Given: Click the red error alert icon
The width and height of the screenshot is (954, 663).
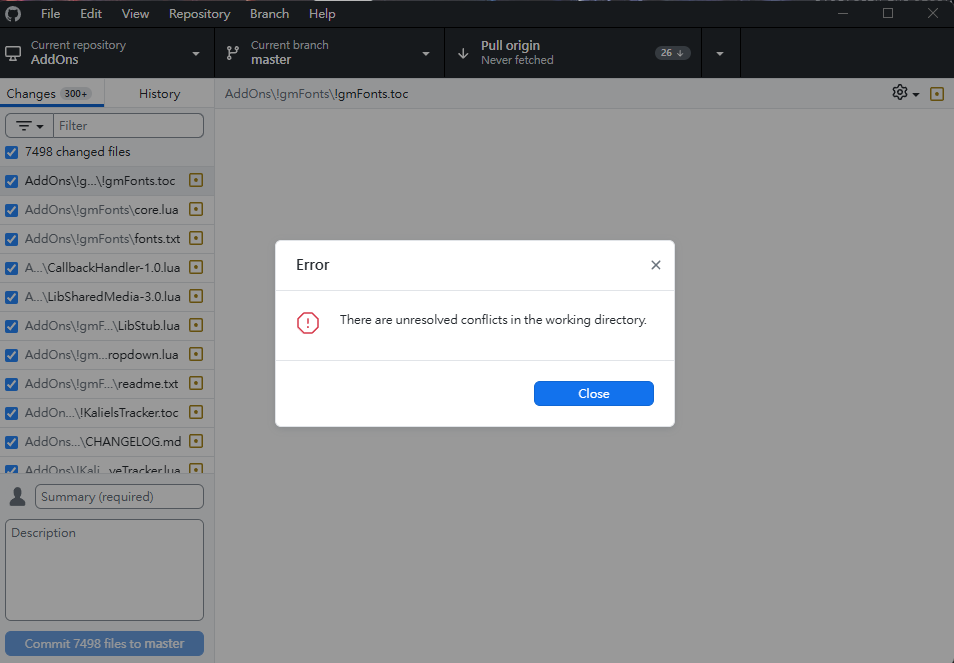Looking at the screenshot, I should [308, 322].
